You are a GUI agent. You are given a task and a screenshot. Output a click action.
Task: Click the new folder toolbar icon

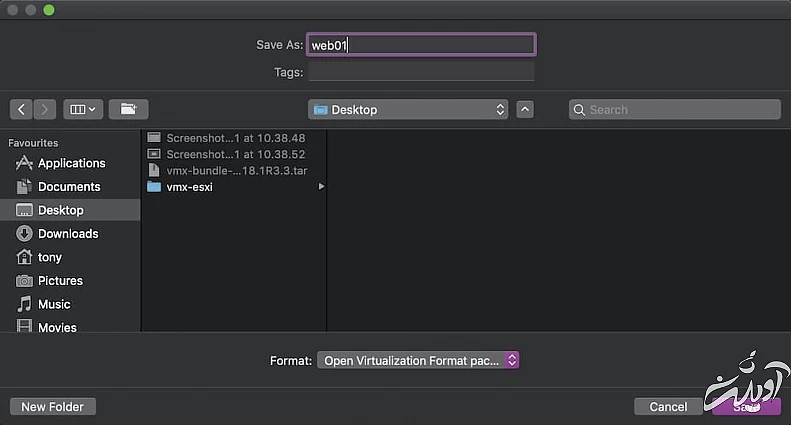click(128, 109)
